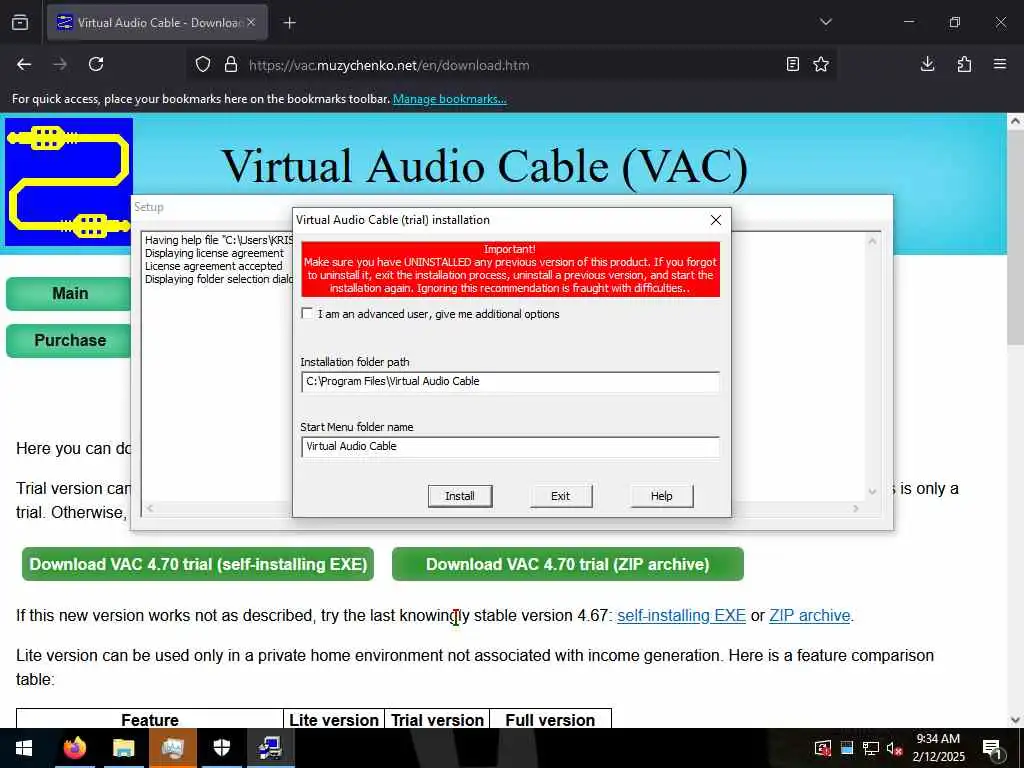The height and width of the screenshot is (768, 1024).
Task: Go forward with the browser forward arrow
Action: 60,64
